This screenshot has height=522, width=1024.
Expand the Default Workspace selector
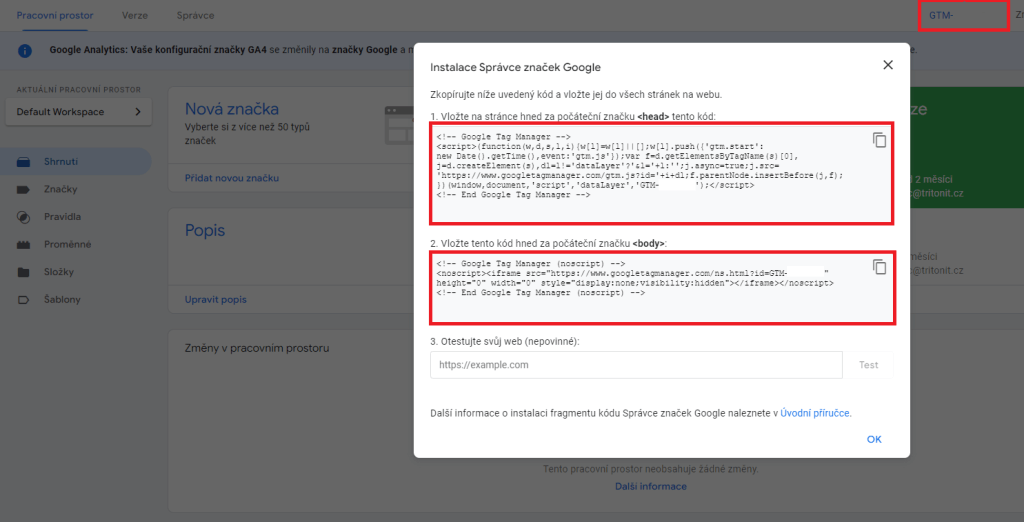click(78, 112)
